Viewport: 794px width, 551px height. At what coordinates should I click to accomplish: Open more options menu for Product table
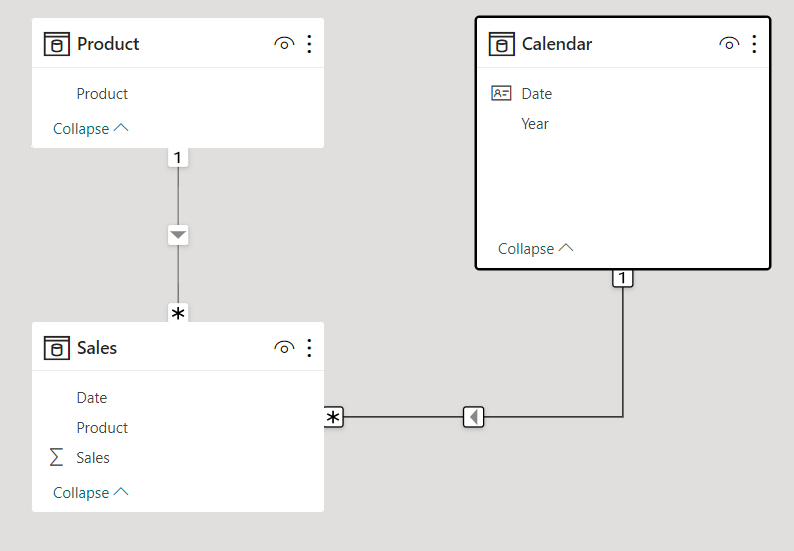309,44
